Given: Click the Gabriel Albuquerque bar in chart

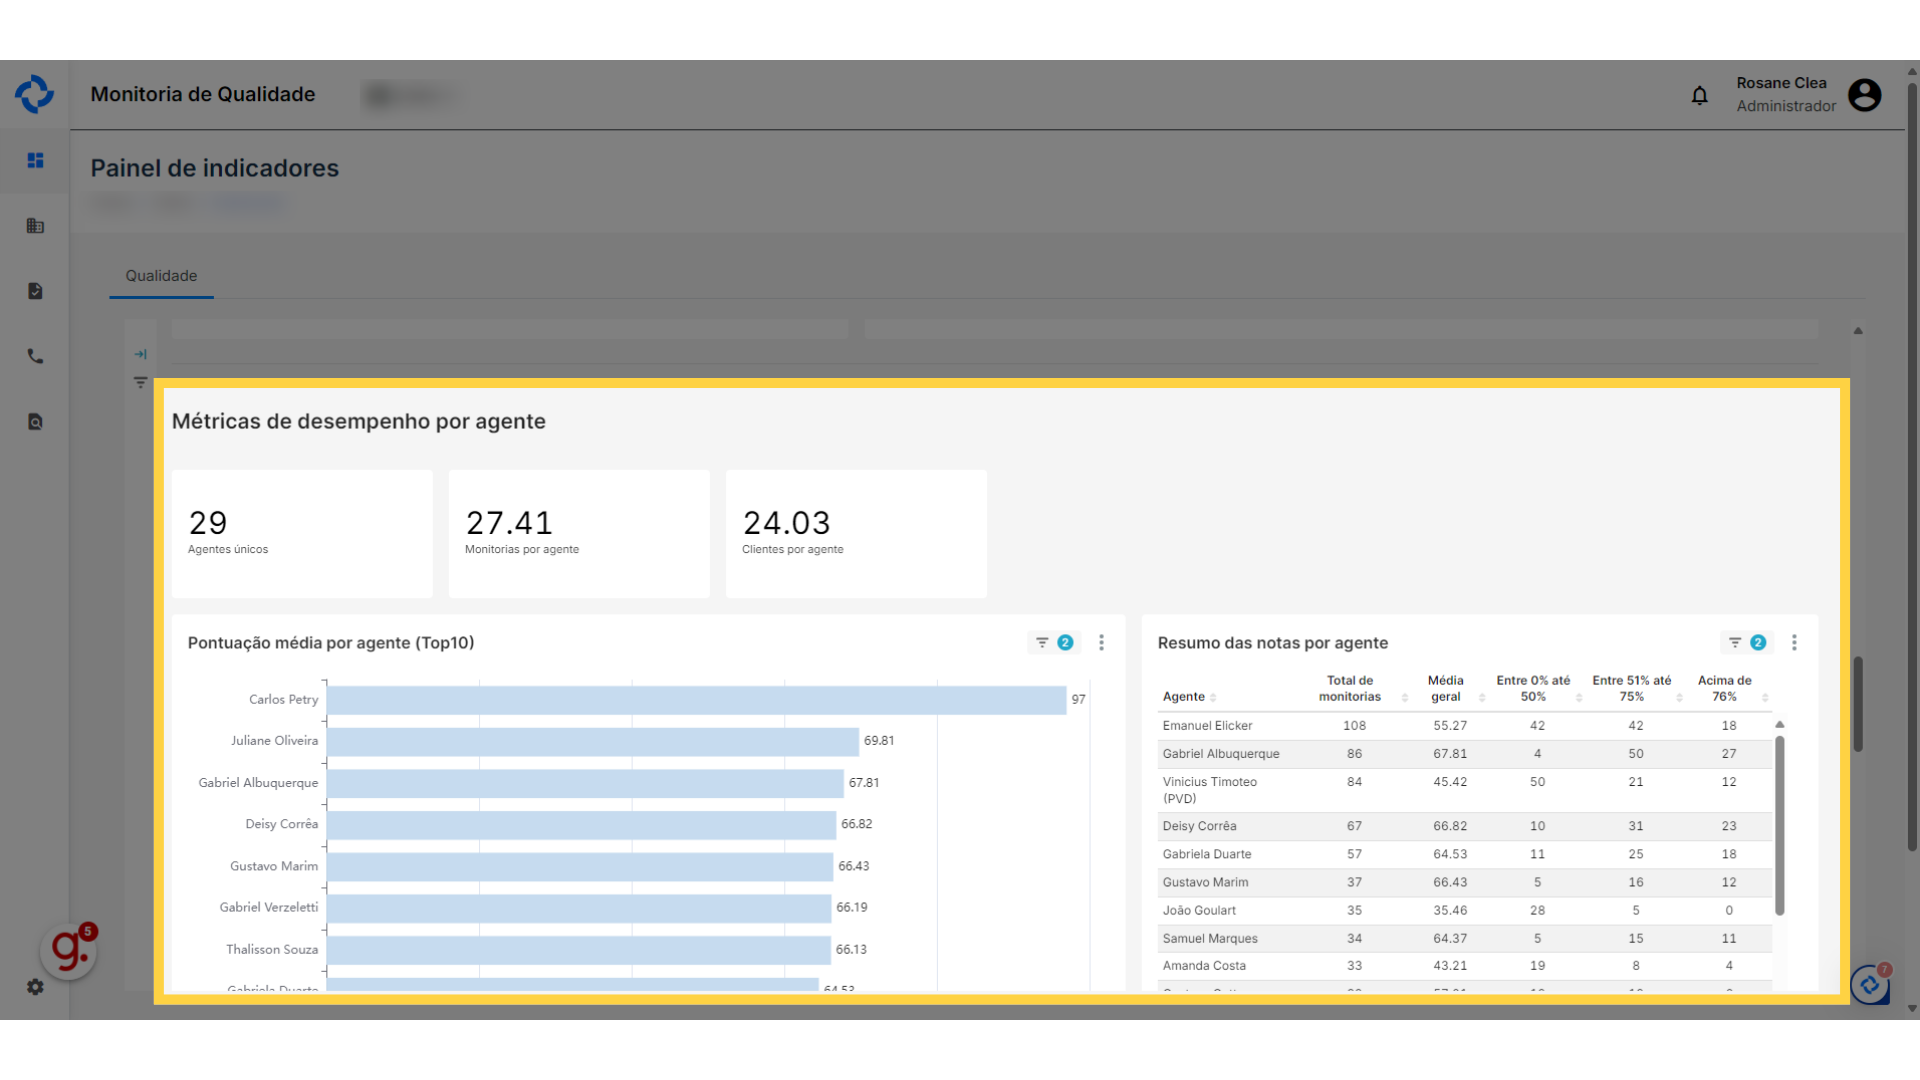Looking at the screenshot, I should click(x=585, y=783).
